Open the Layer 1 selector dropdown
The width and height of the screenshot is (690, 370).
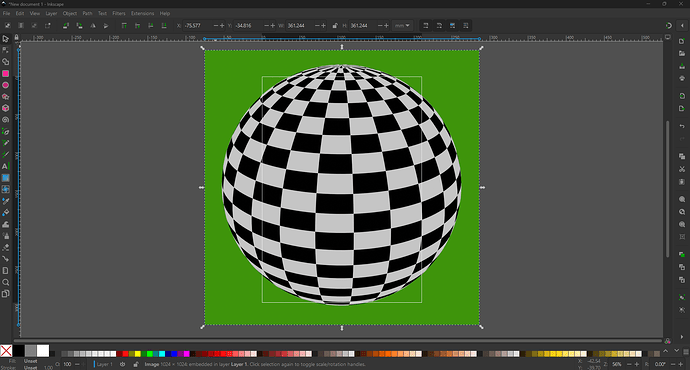pyautogui.click(x=104, y=364)
